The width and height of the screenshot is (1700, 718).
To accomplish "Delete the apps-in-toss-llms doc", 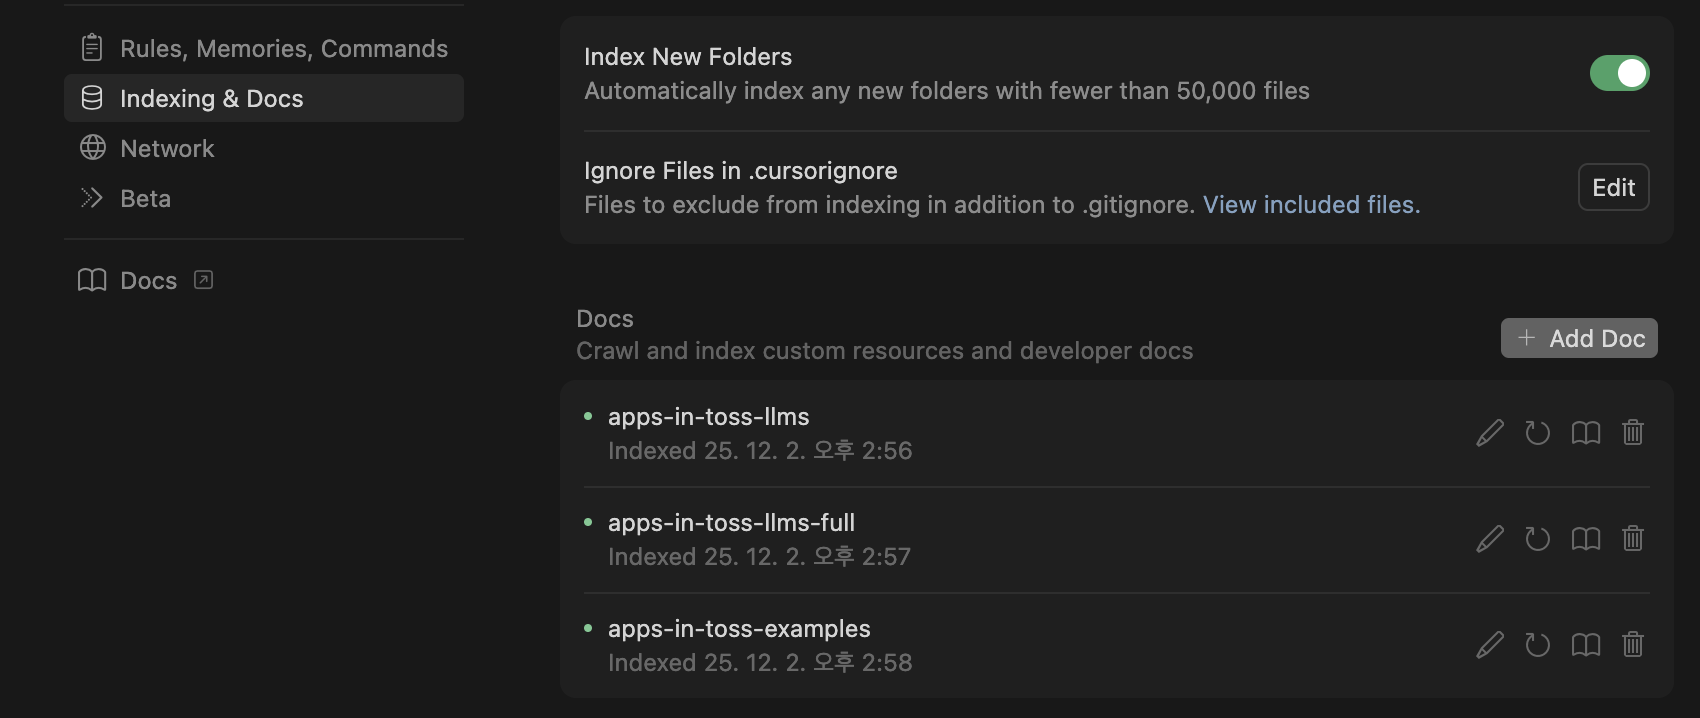I will point(1633,433).
